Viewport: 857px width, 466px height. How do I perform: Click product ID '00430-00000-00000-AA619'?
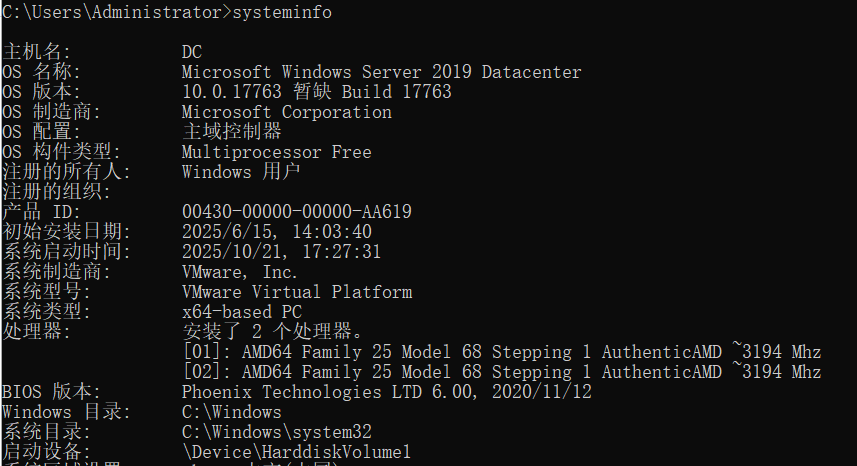pyautogui.click(x=297, y=211)
